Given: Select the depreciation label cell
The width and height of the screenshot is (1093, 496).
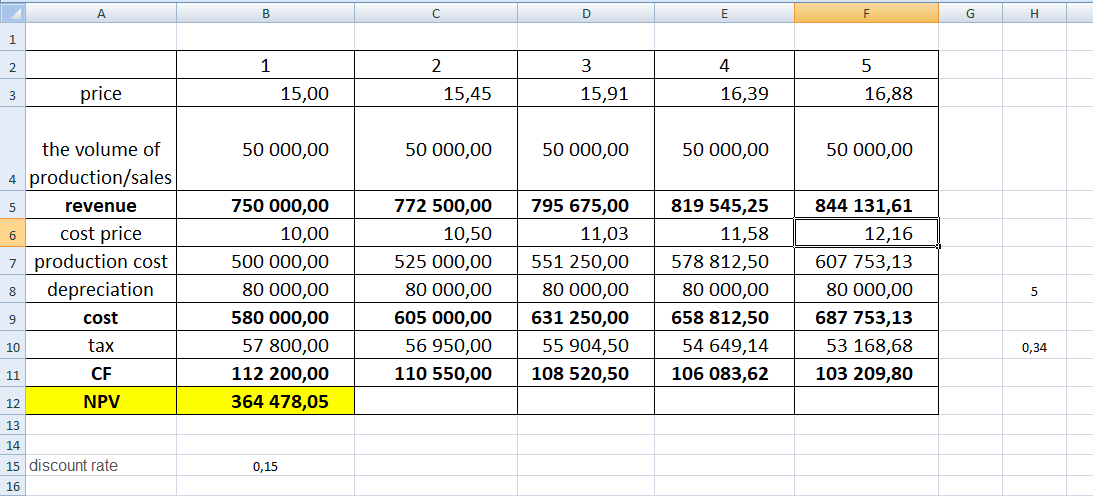Looking at the screenshot, I should point(101,290).
